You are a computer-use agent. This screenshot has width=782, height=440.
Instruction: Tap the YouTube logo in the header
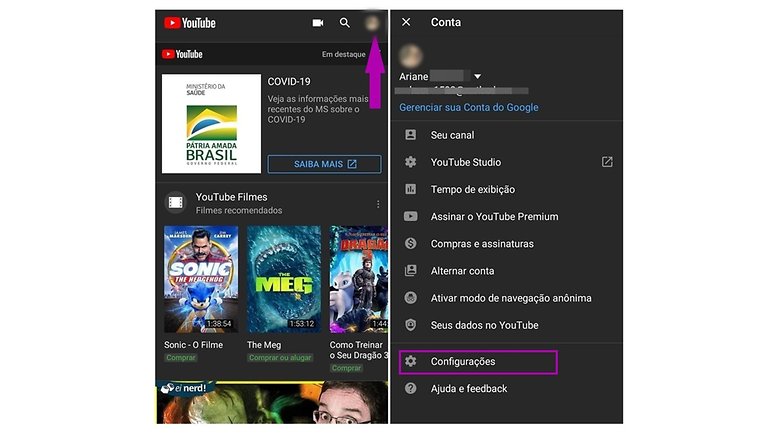pos(190,23)
